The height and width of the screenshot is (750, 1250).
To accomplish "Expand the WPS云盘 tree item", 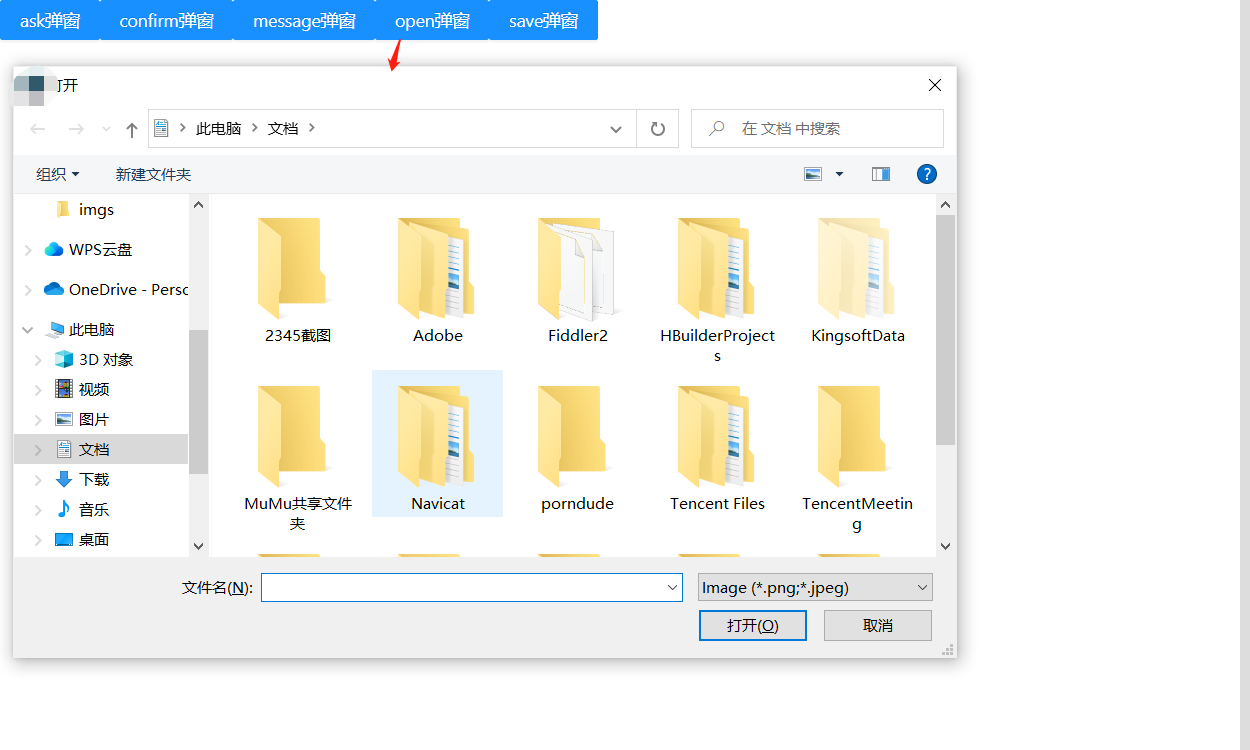I will click(27, 249).
